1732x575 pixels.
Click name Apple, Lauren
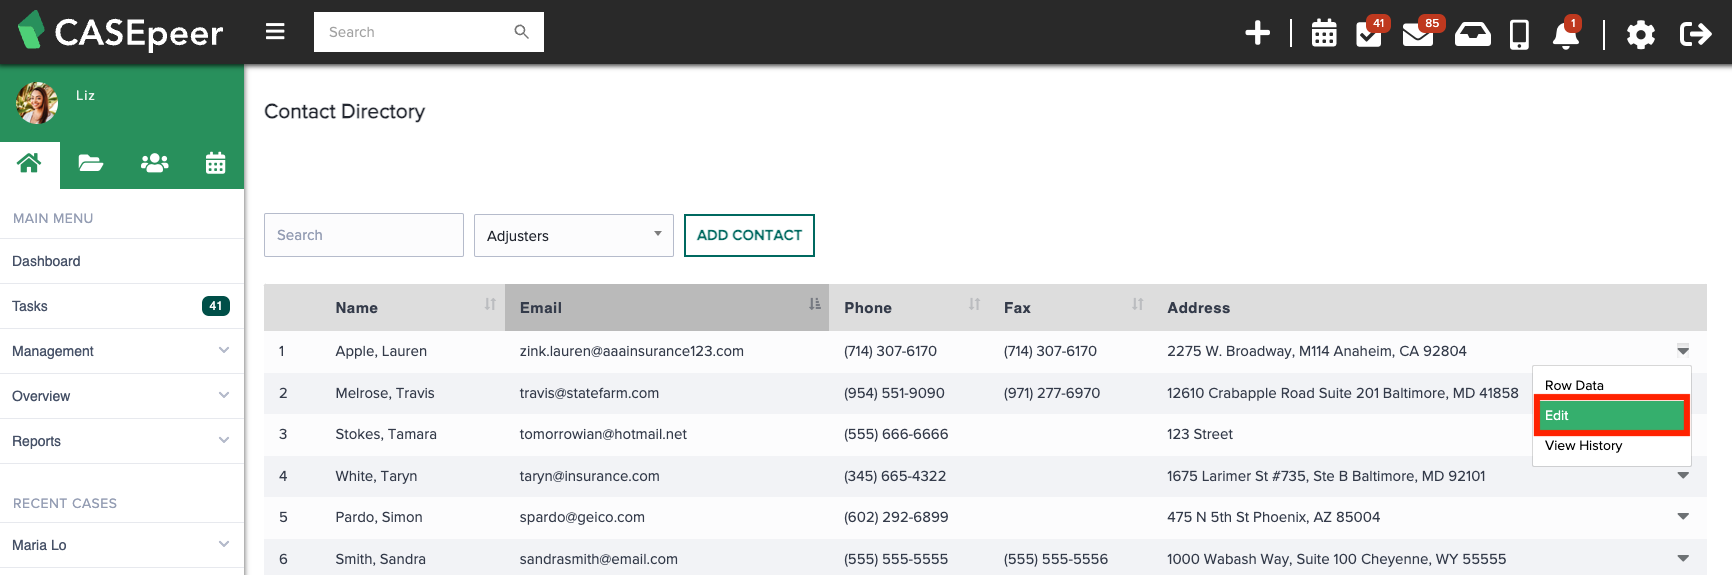click(x=381, y=351)
